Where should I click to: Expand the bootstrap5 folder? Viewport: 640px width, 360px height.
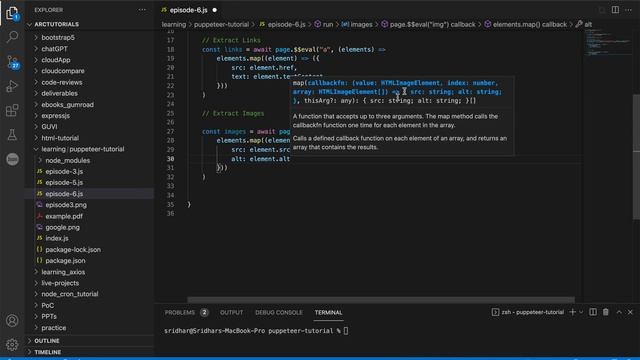click(58, 38)
